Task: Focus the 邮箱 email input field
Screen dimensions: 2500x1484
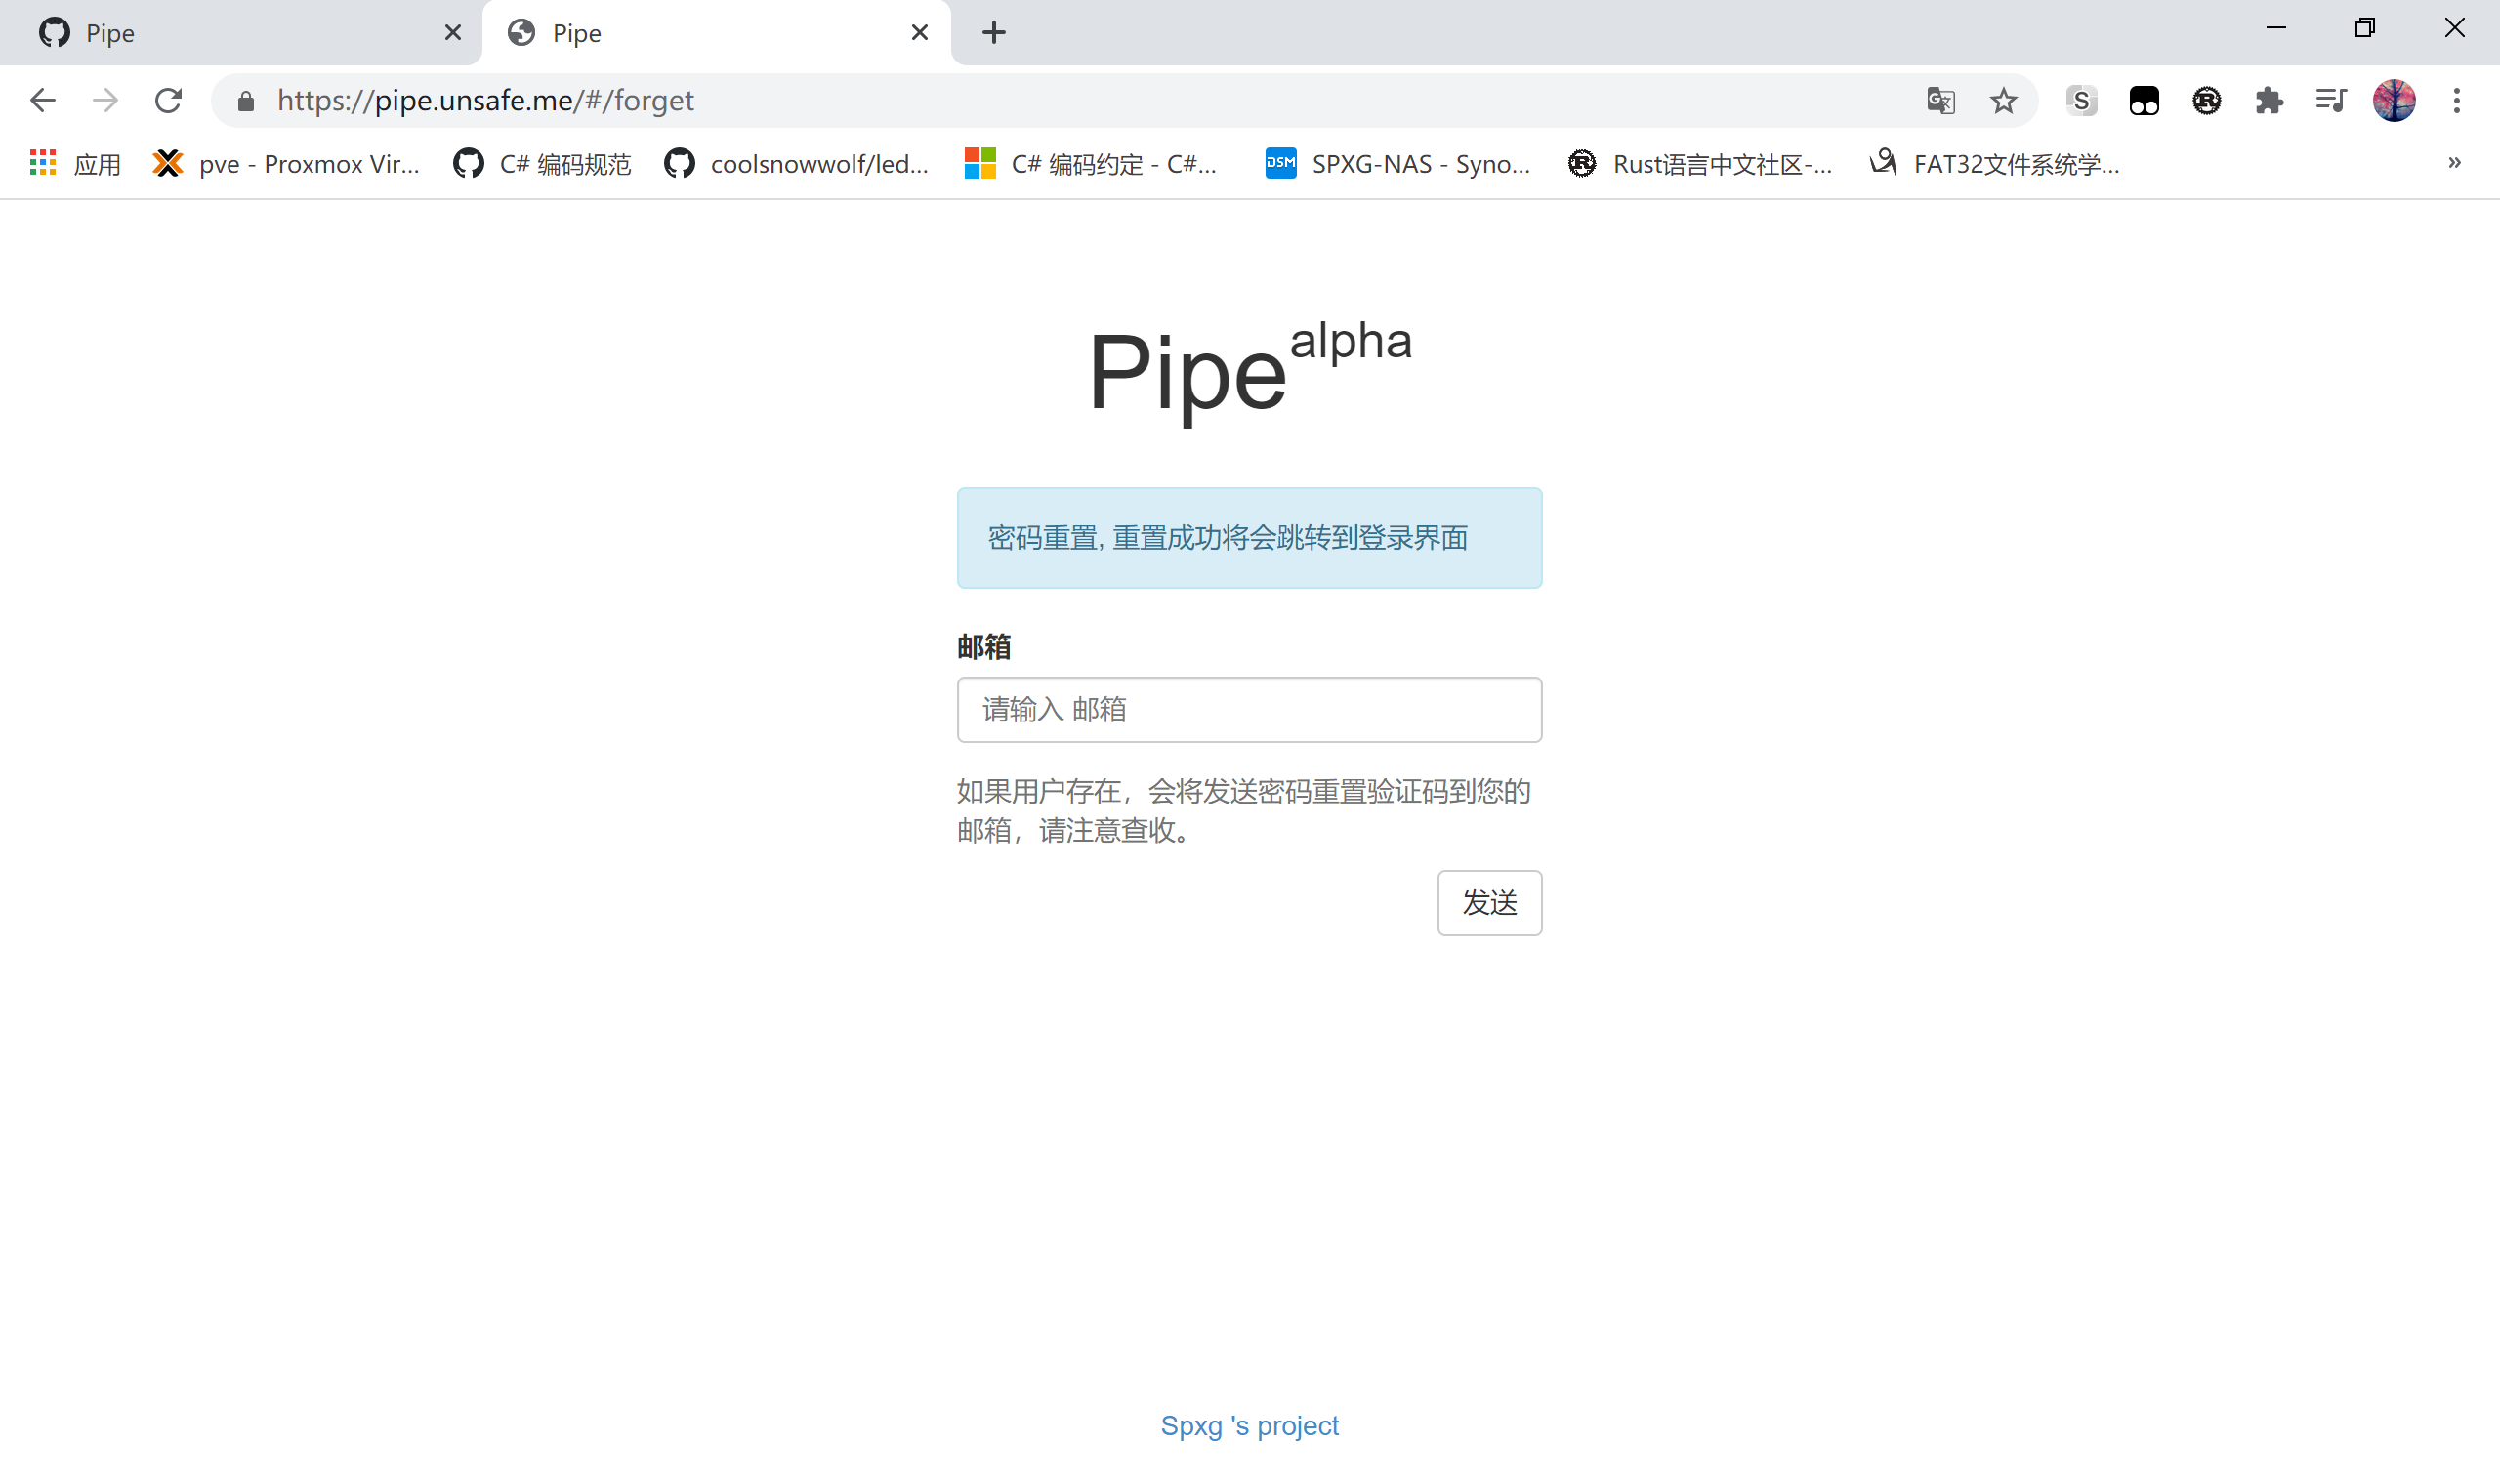Action: (x=1249, y=709)
